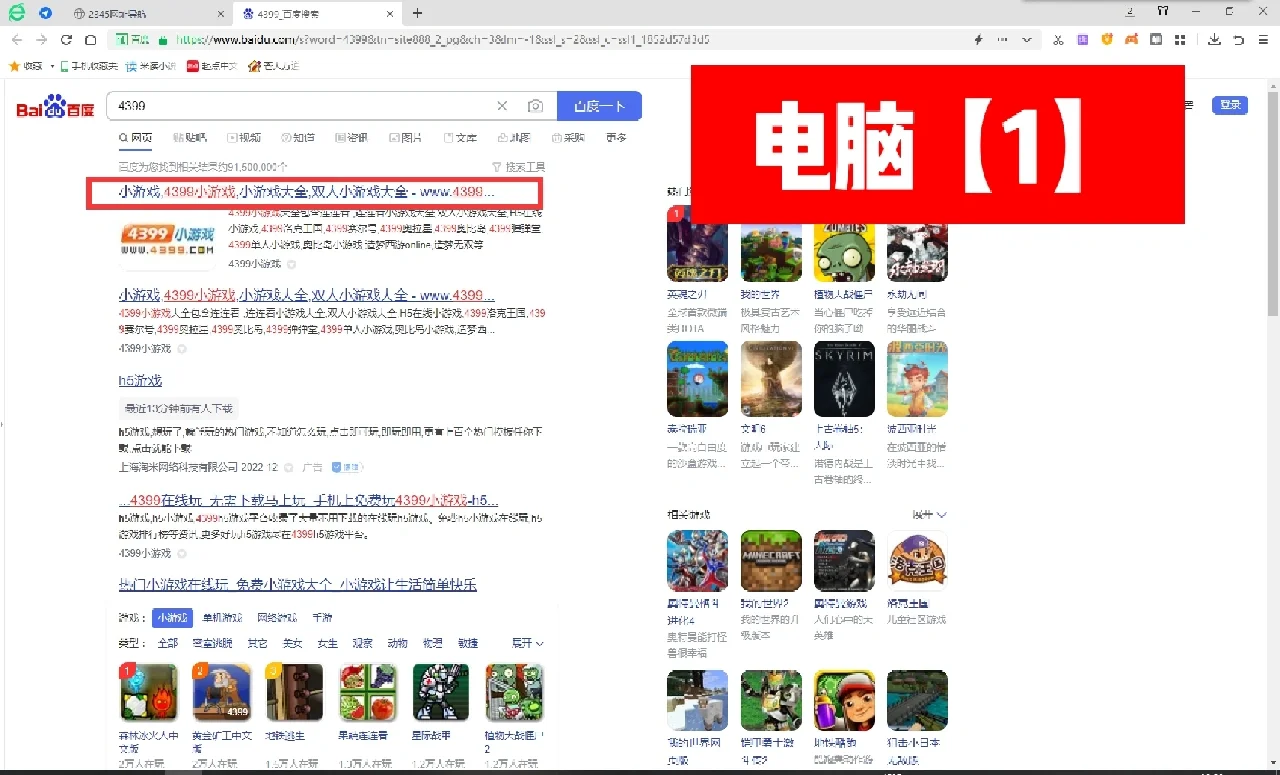Open 星际战甲 game icon
The height and width of the screenshot is (775, 1280).
coord(440,692)
